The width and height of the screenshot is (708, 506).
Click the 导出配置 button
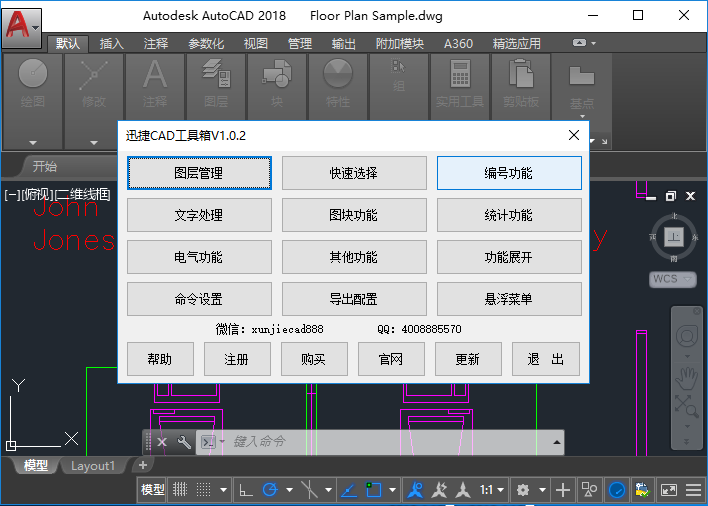(x=354, y=299)
